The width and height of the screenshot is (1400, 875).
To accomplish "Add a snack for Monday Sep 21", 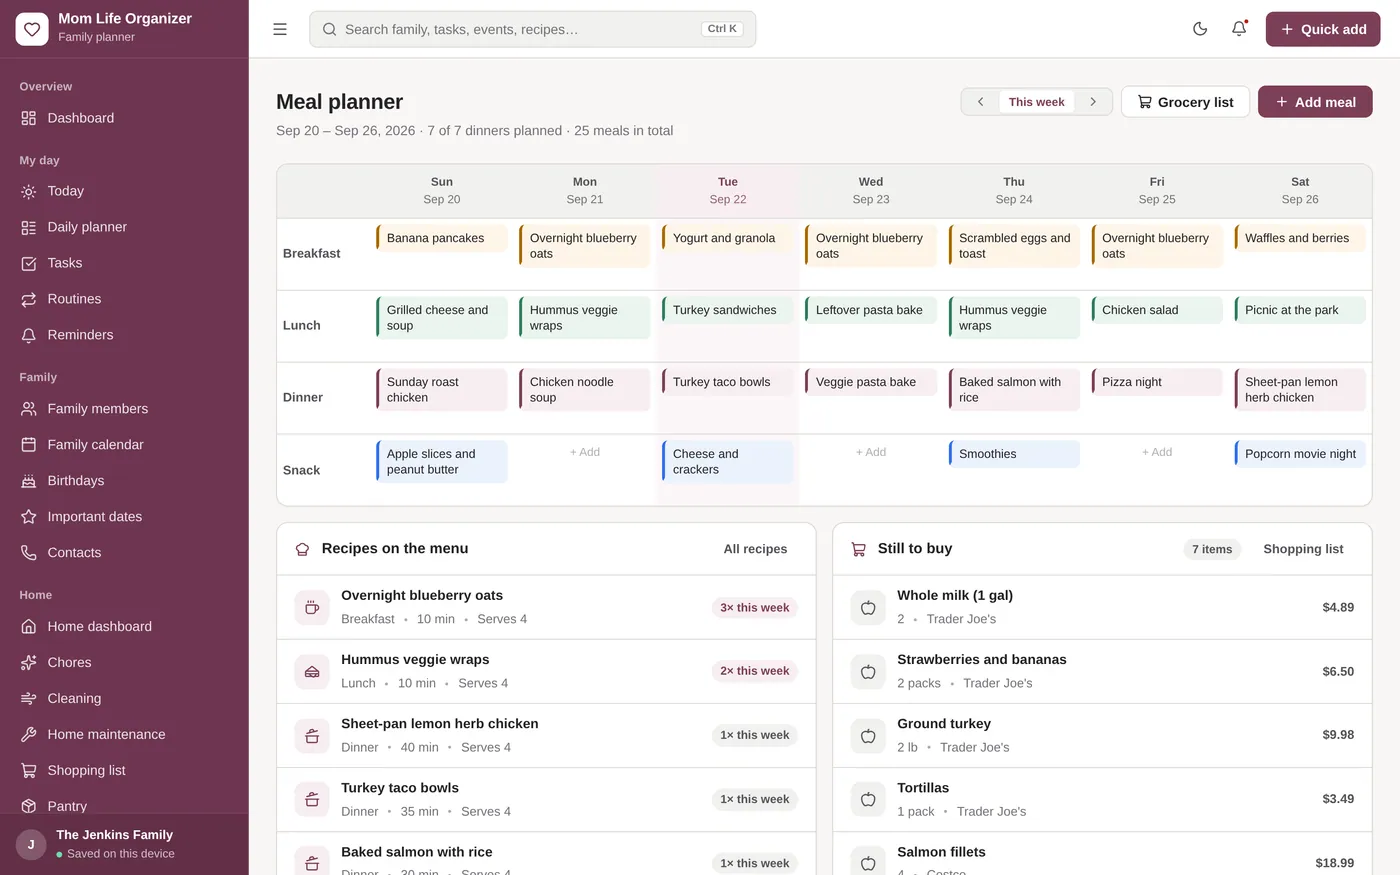I will [x=585, y=452].
